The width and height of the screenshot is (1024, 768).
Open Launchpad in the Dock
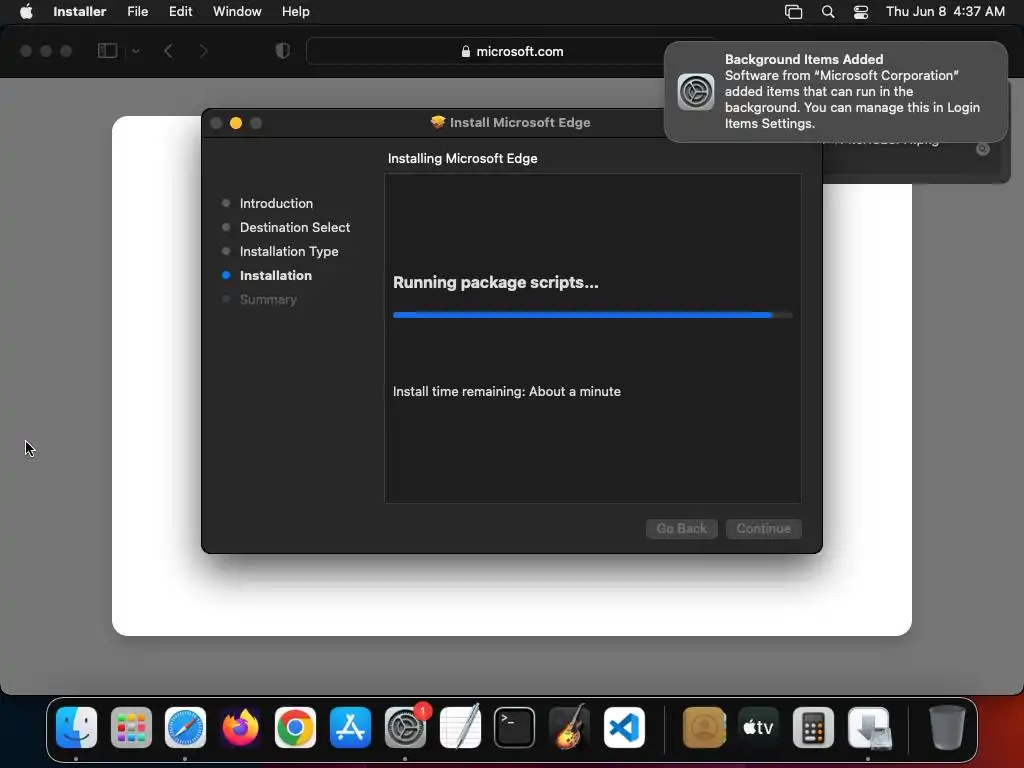pos(131,728)
